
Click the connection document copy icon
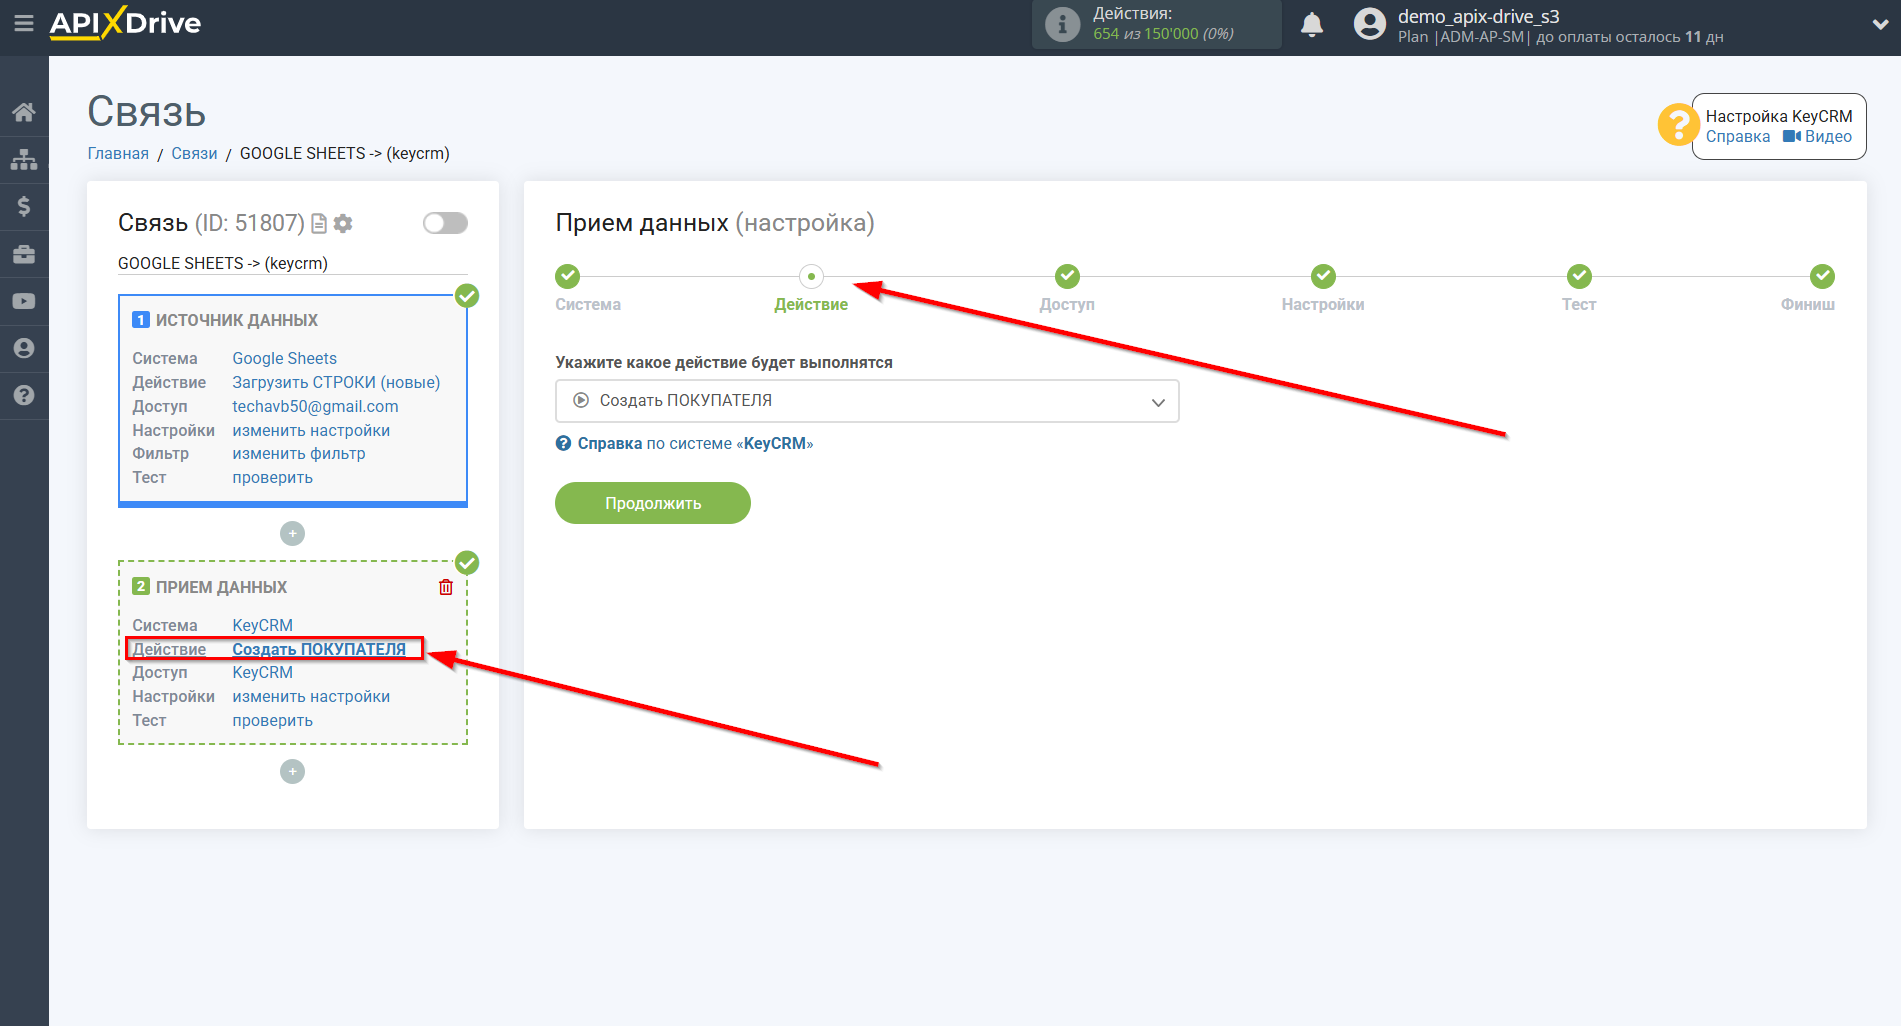click(319, 223)
